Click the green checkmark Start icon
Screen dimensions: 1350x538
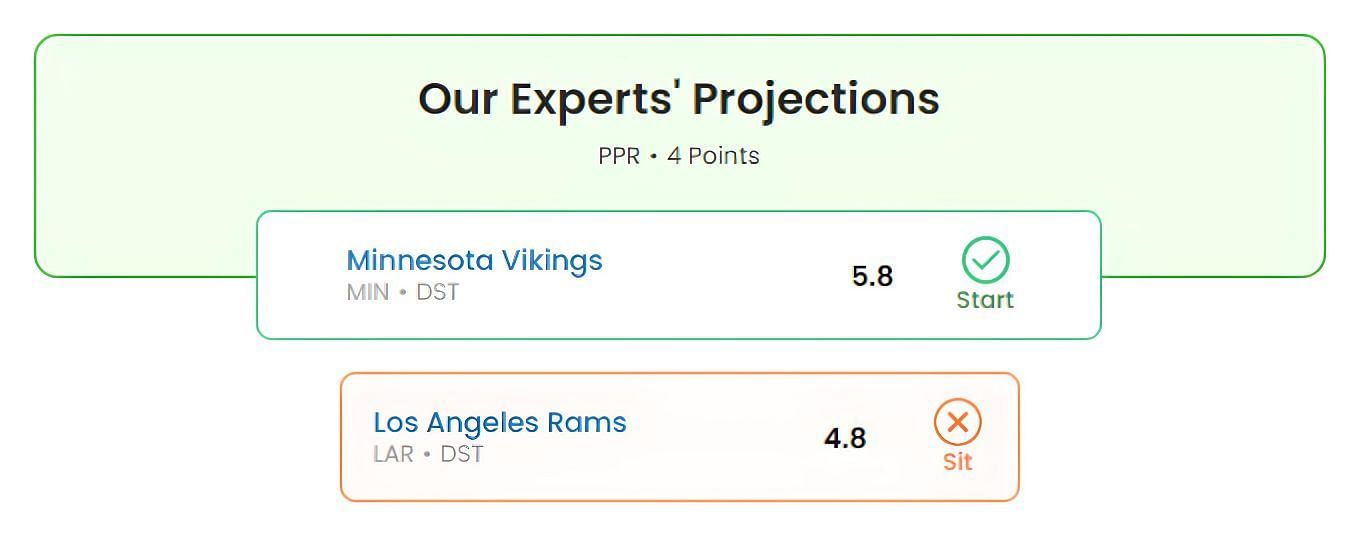coord(985,260)
